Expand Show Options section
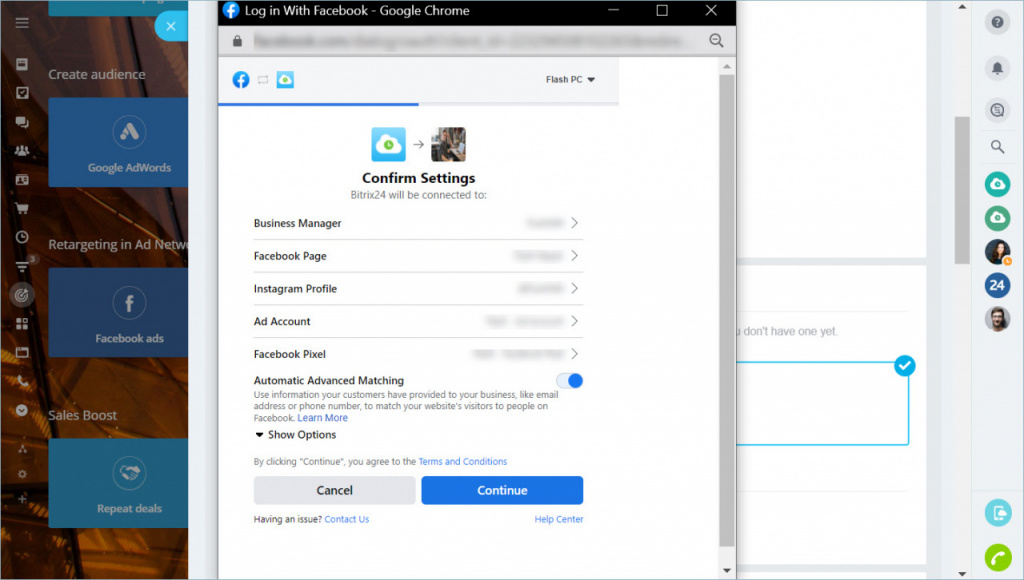This screenshot has width=1024, height=580. coord(295,435)
